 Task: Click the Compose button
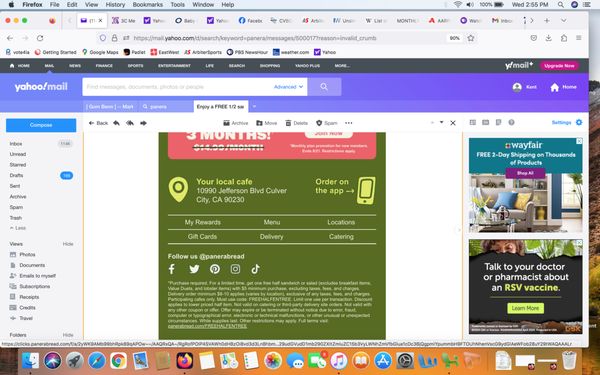point(41,125)
